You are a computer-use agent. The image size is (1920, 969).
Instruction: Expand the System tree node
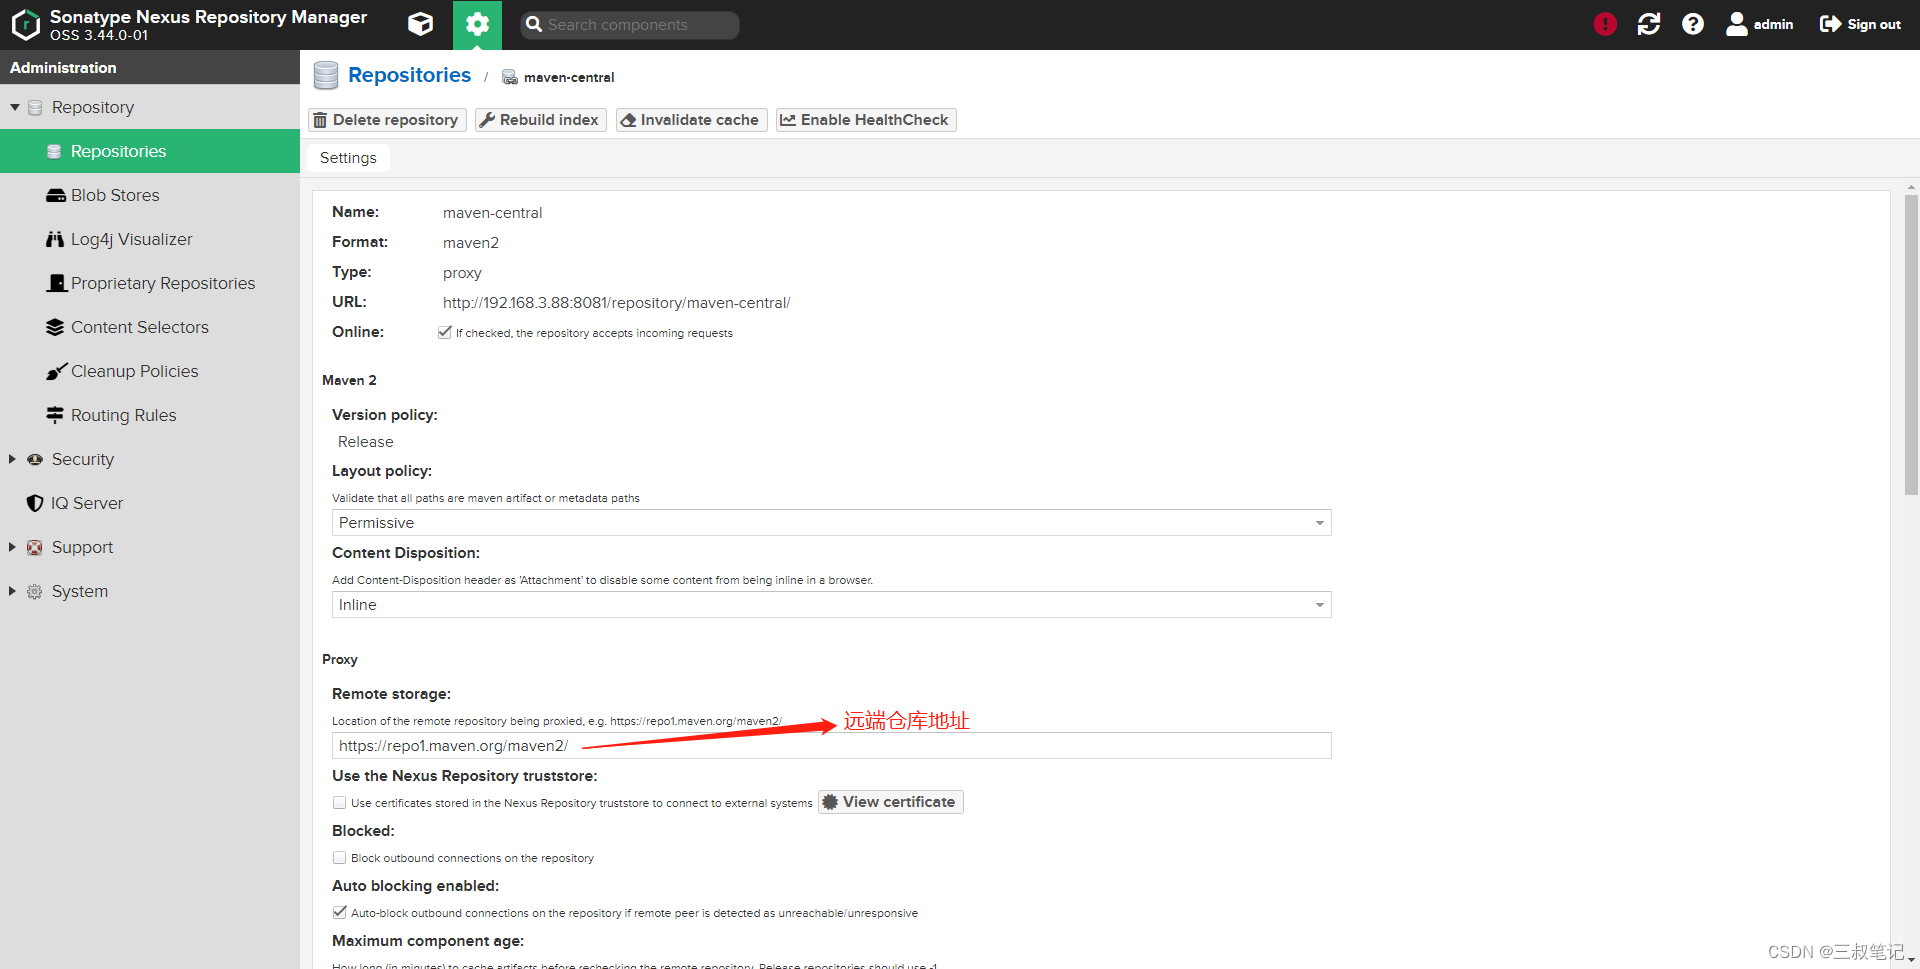pyautogui.click(x=12, y=591)
